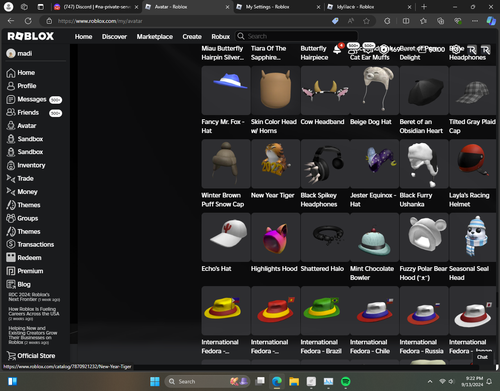Show hidden tray icons chevron
This screenshot has width=500, height=391.
coord(430,381)
